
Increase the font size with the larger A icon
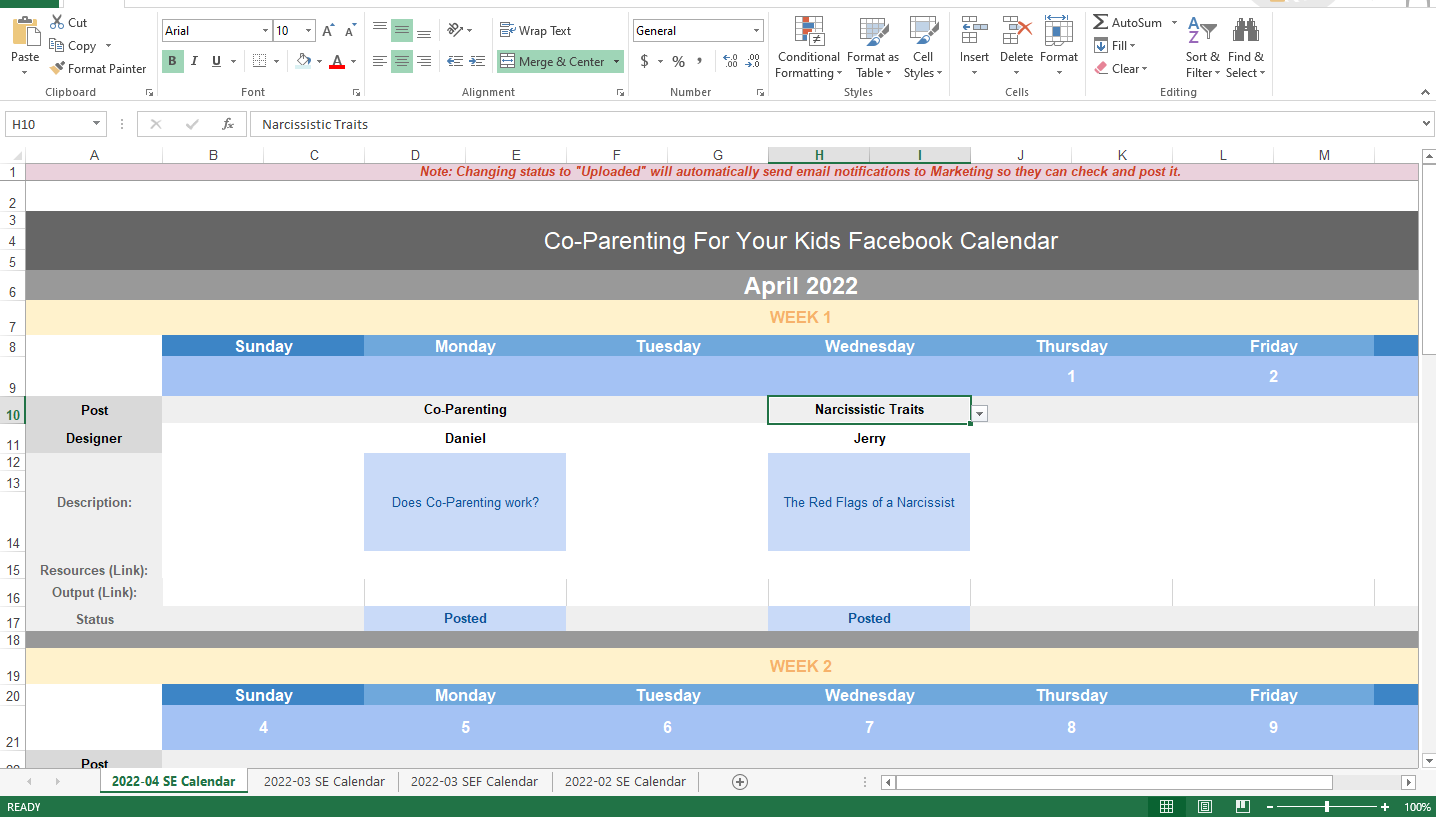(328, 31)
